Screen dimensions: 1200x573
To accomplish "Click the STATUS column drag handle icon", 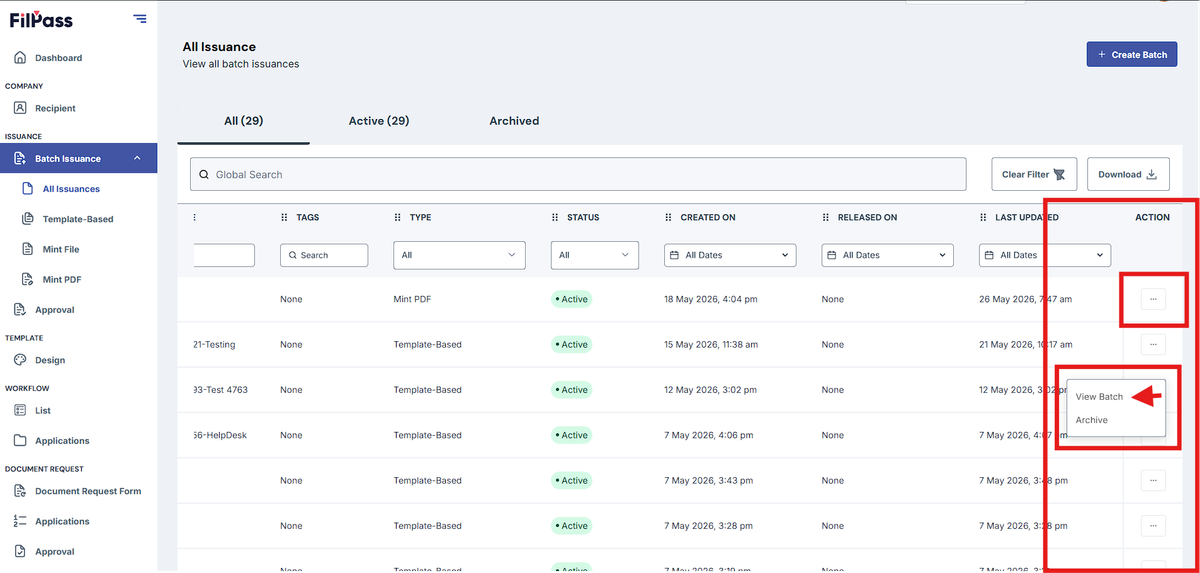I will 555,217.
